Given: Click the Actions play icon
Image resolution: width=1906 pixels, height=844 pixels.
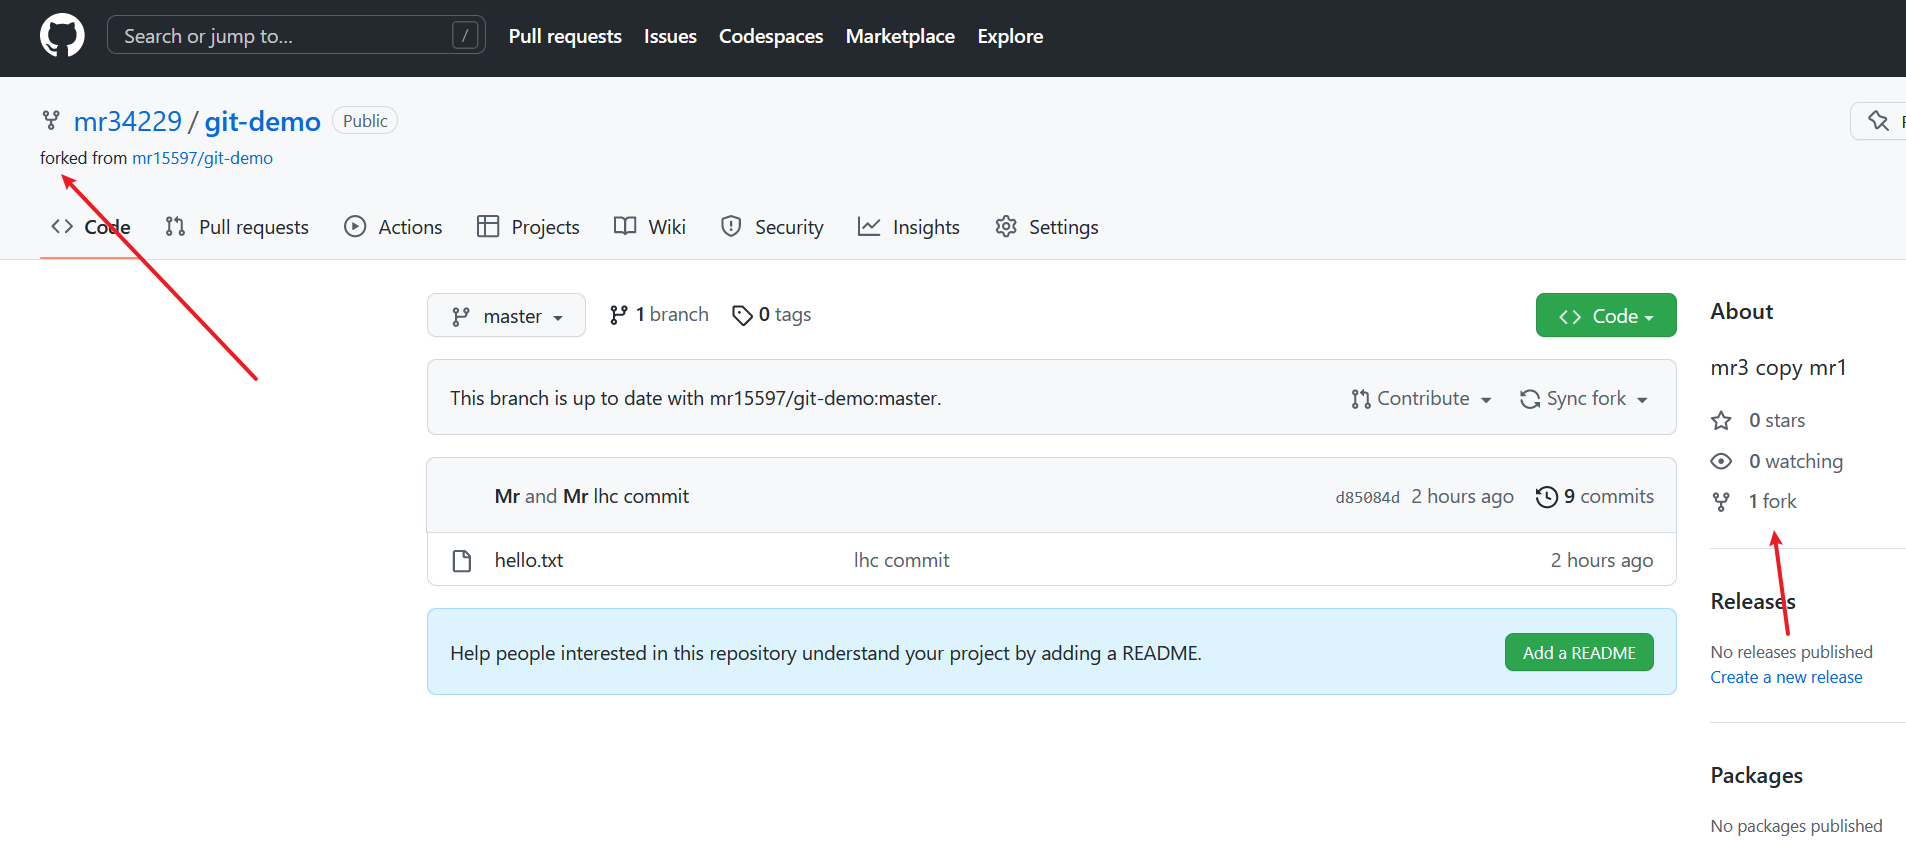Looking at the screenshot, I should pyautogui.click(x=355, y=226).
